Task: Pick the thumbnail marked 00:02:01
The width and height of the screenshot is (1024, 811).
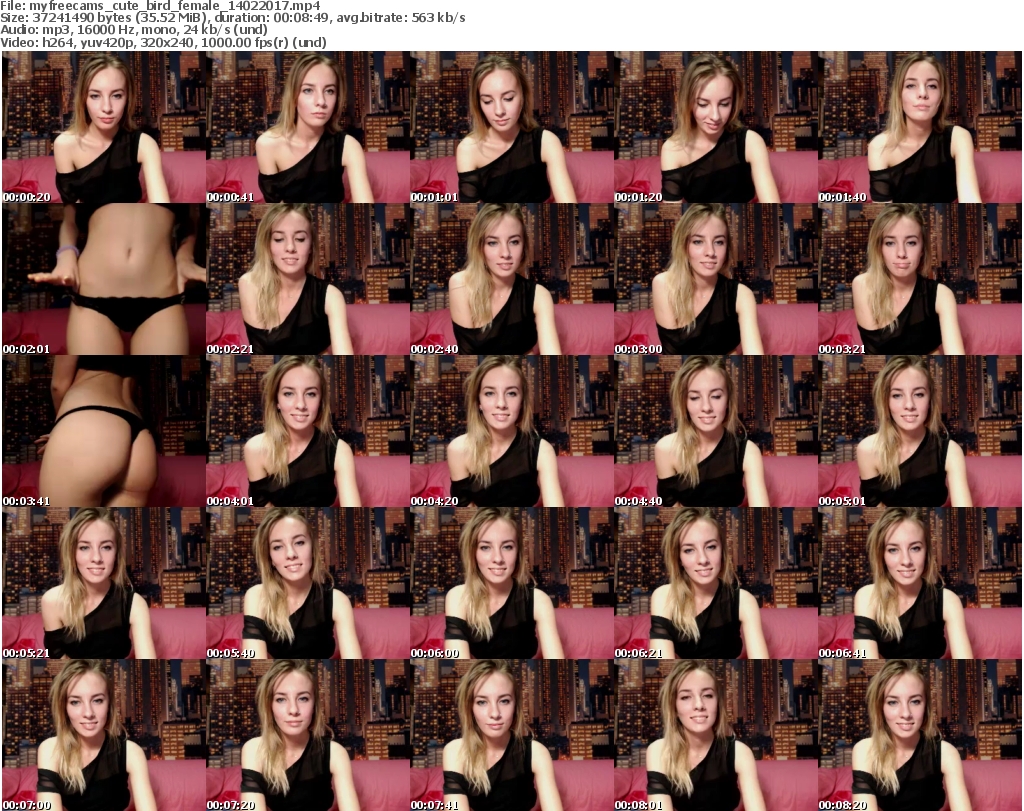Action: click(x=104, y=279)
